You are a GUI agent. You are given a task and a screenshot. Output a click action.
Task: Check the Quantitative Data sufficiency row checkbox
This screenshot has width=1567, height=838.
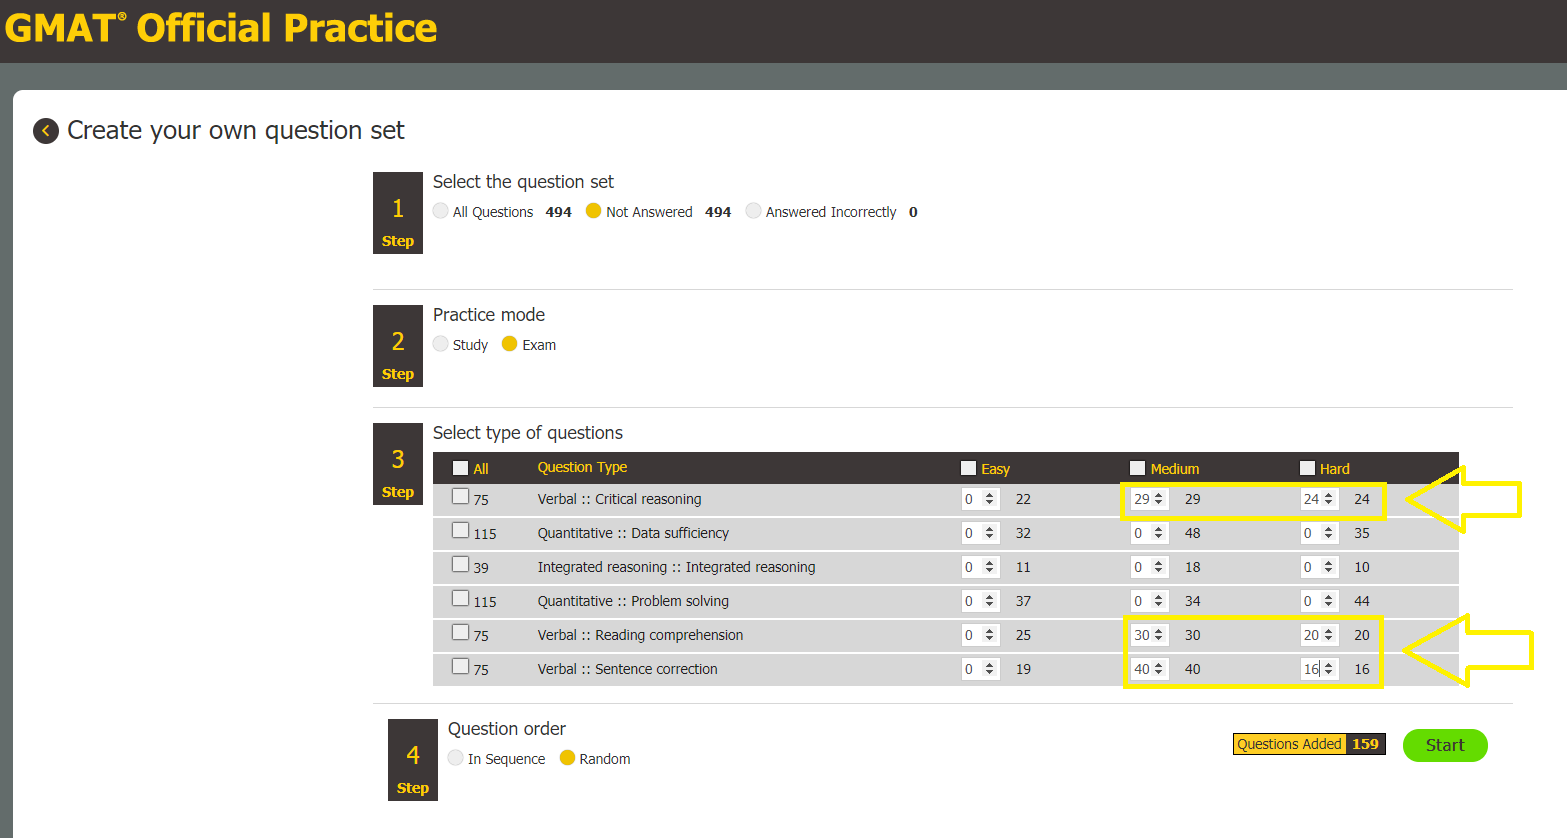[460, 530]
